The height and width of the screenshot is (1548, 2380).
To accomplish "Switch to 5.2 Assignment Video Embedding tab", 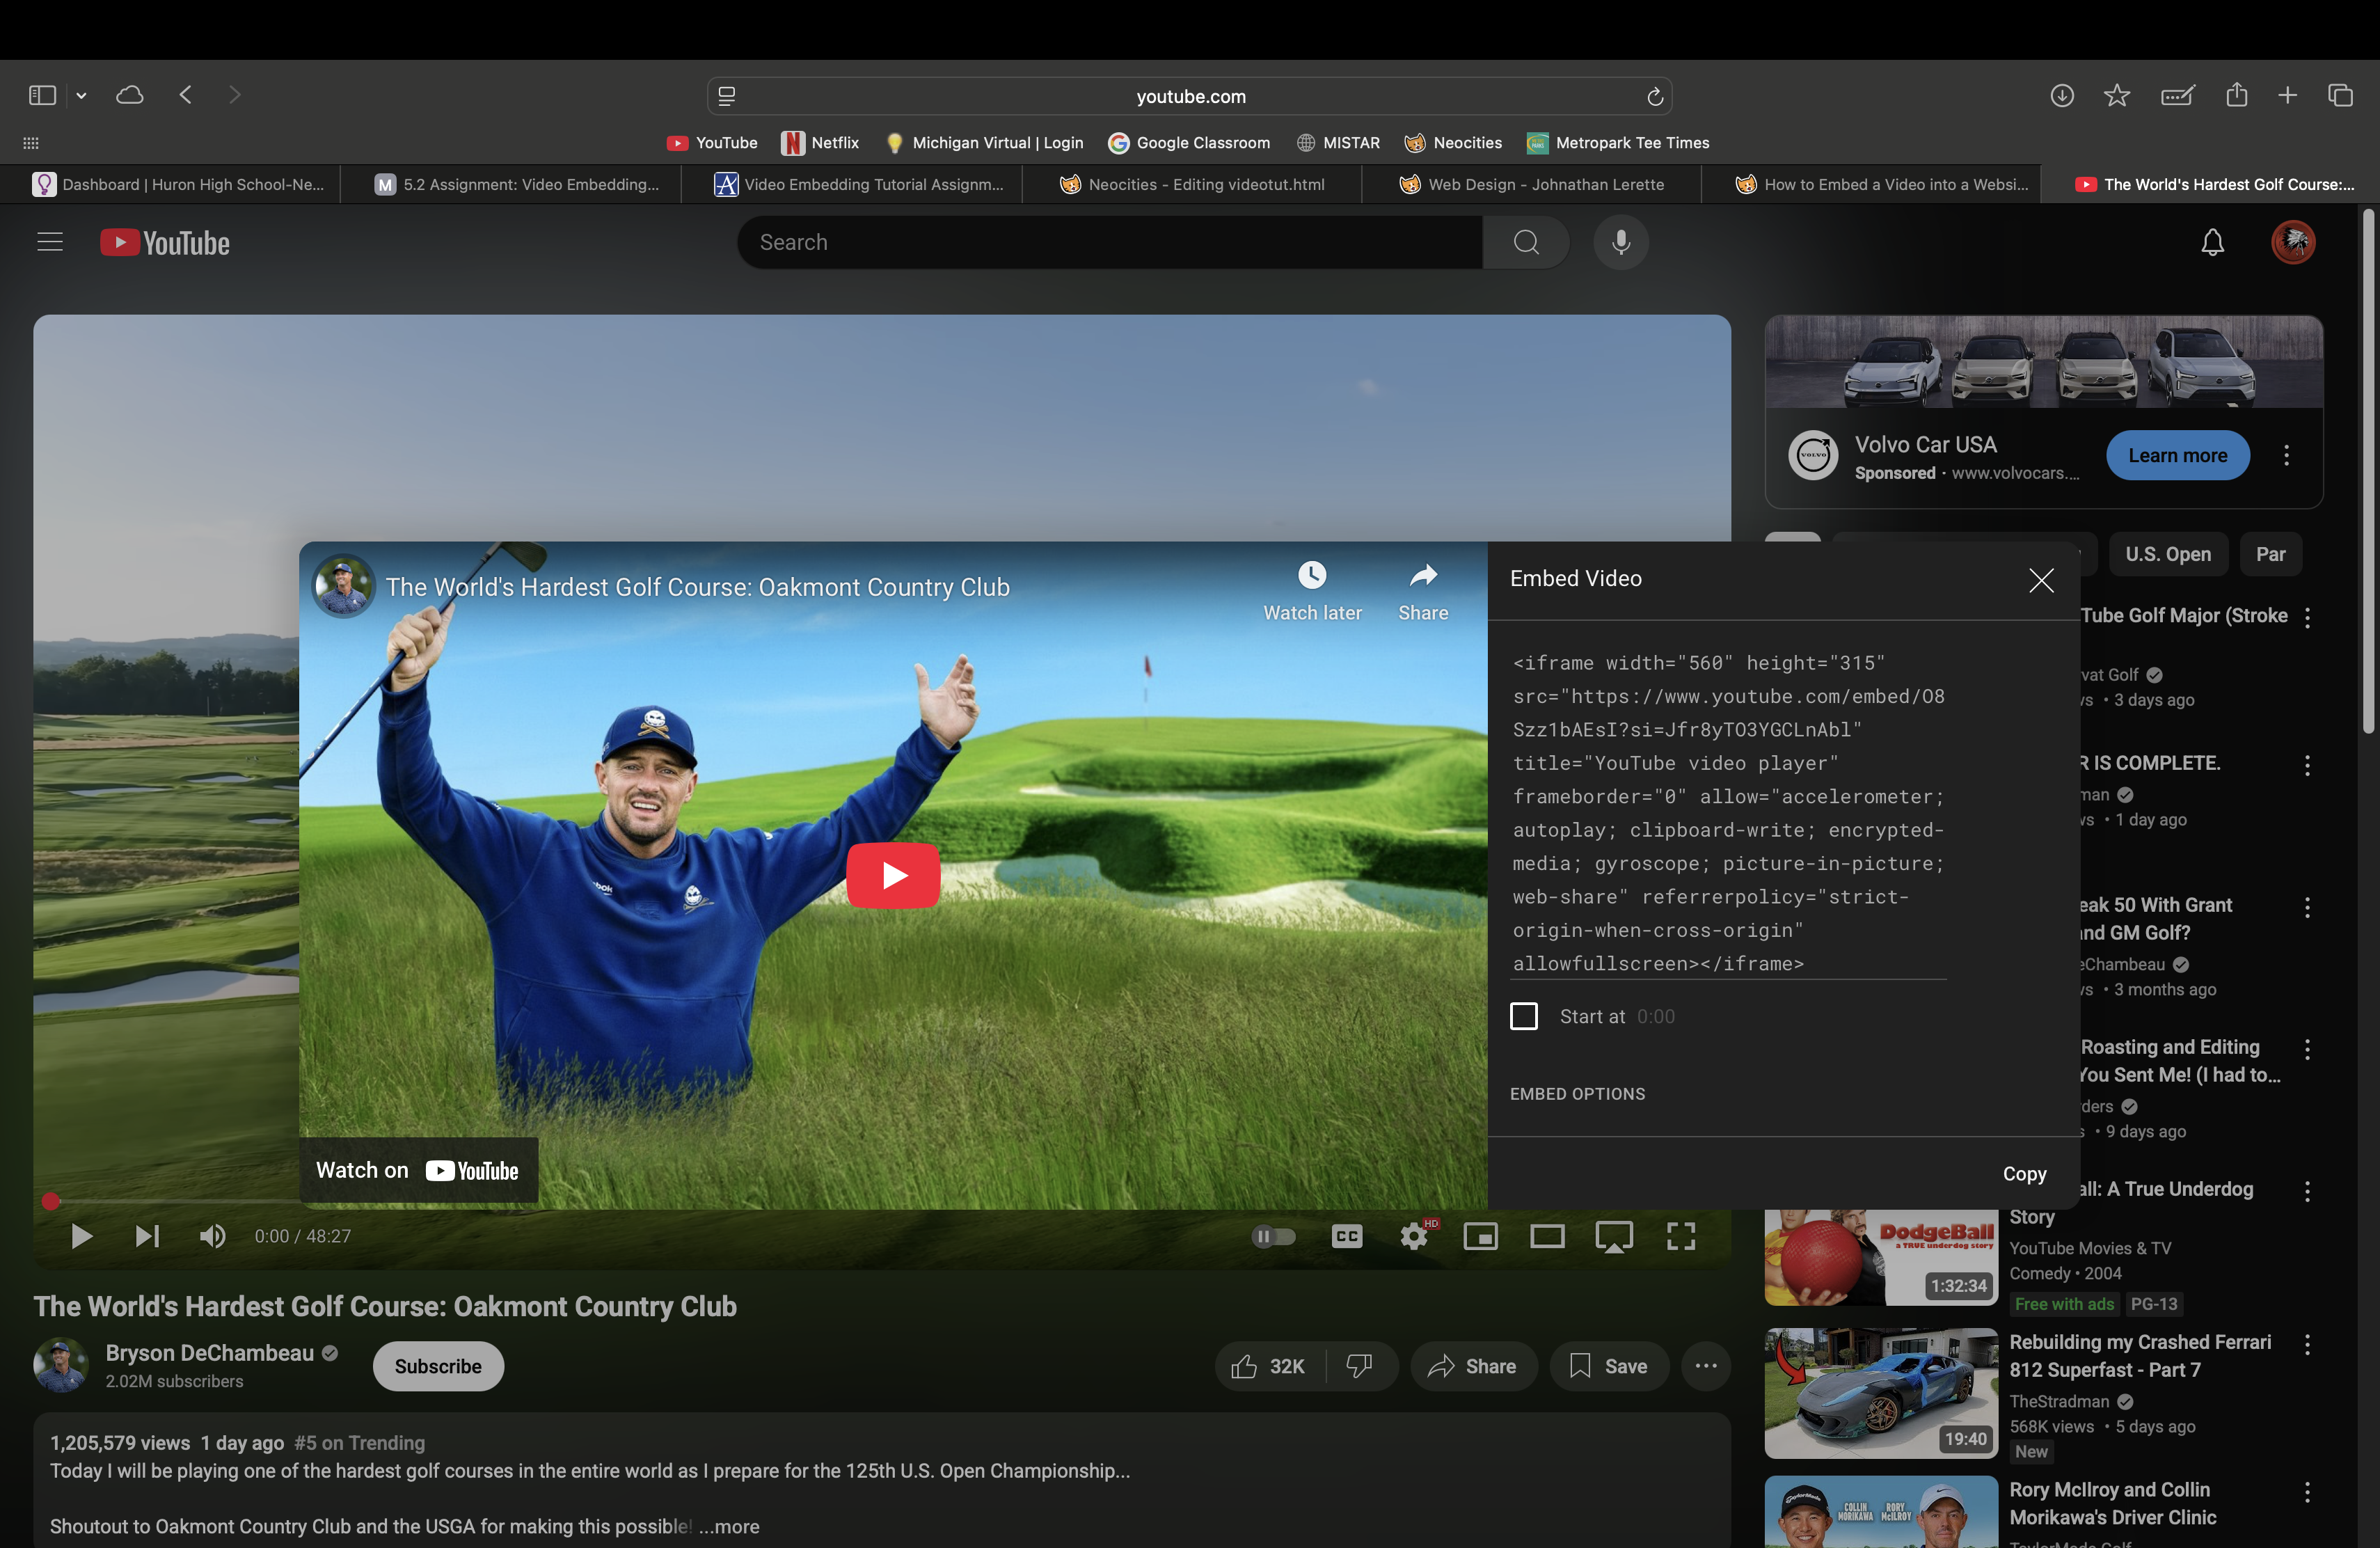I will [x=511, y=184].
